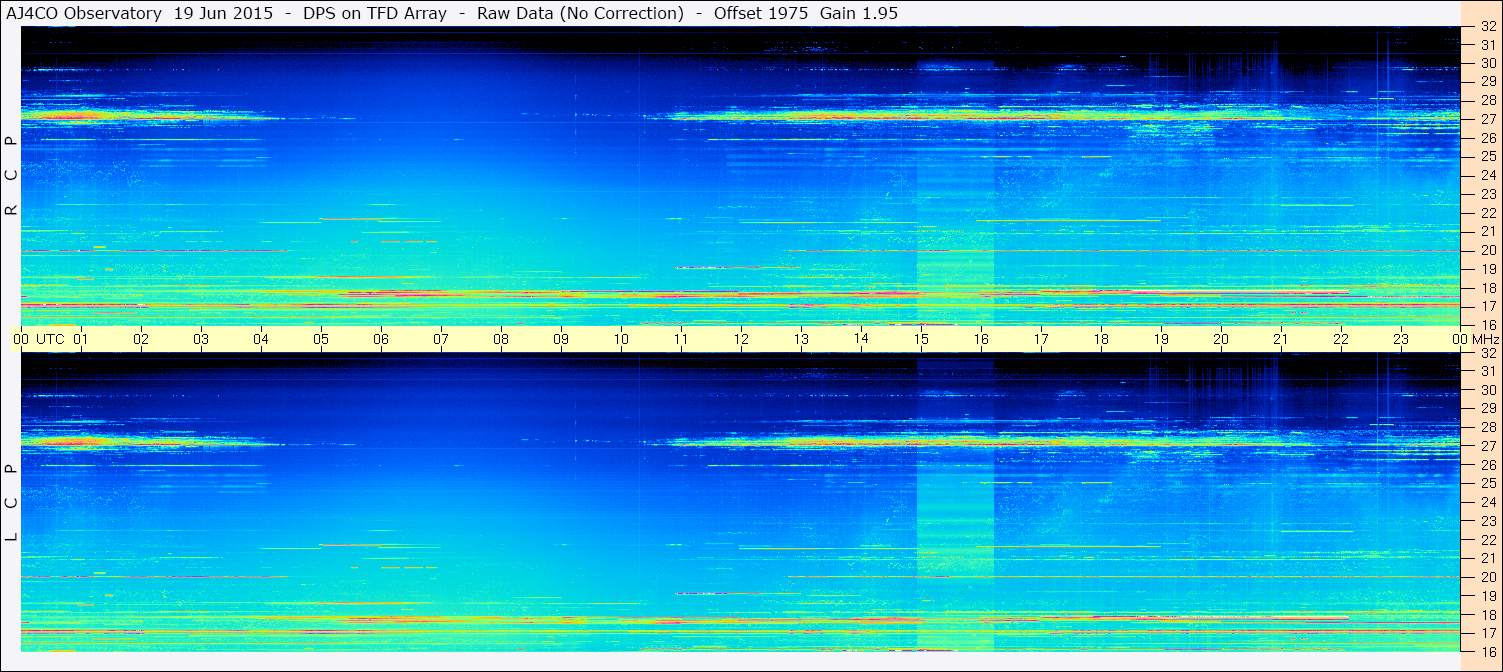
Task: Select the 14 hour marker on time axis
Action: (x=861, y=339)
